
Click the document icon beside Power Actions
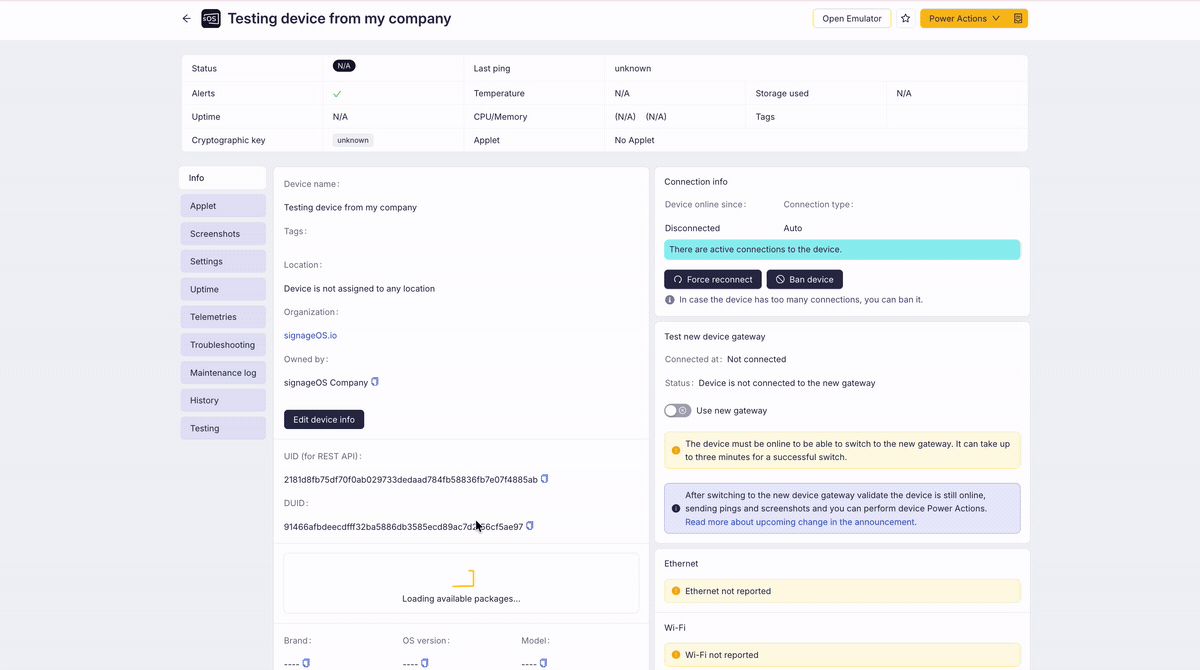click(x=1018, y=18)
